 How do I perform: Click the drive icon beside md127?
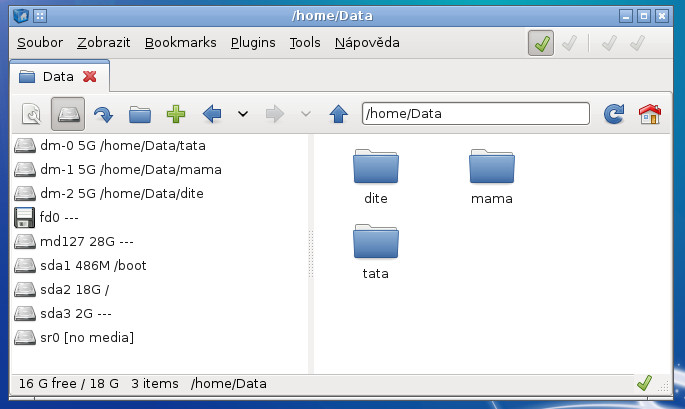click(x=24, y=241)
